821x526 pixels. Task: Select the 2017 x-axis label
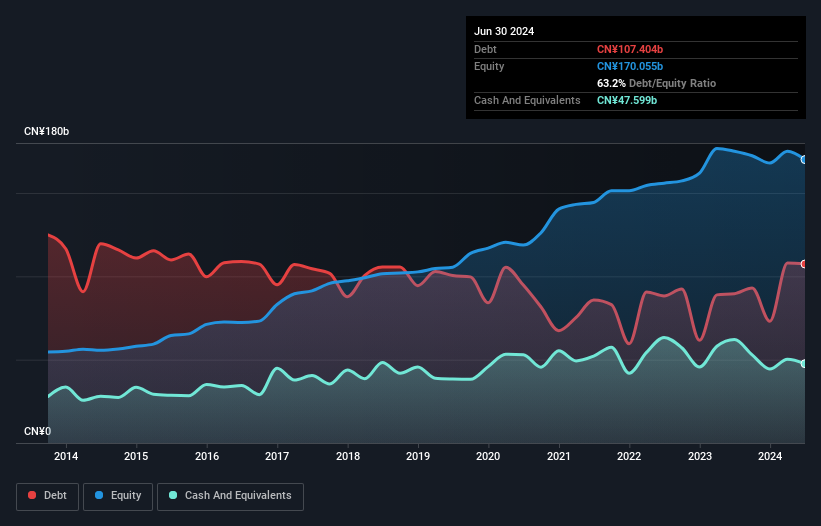pos(277,456)
